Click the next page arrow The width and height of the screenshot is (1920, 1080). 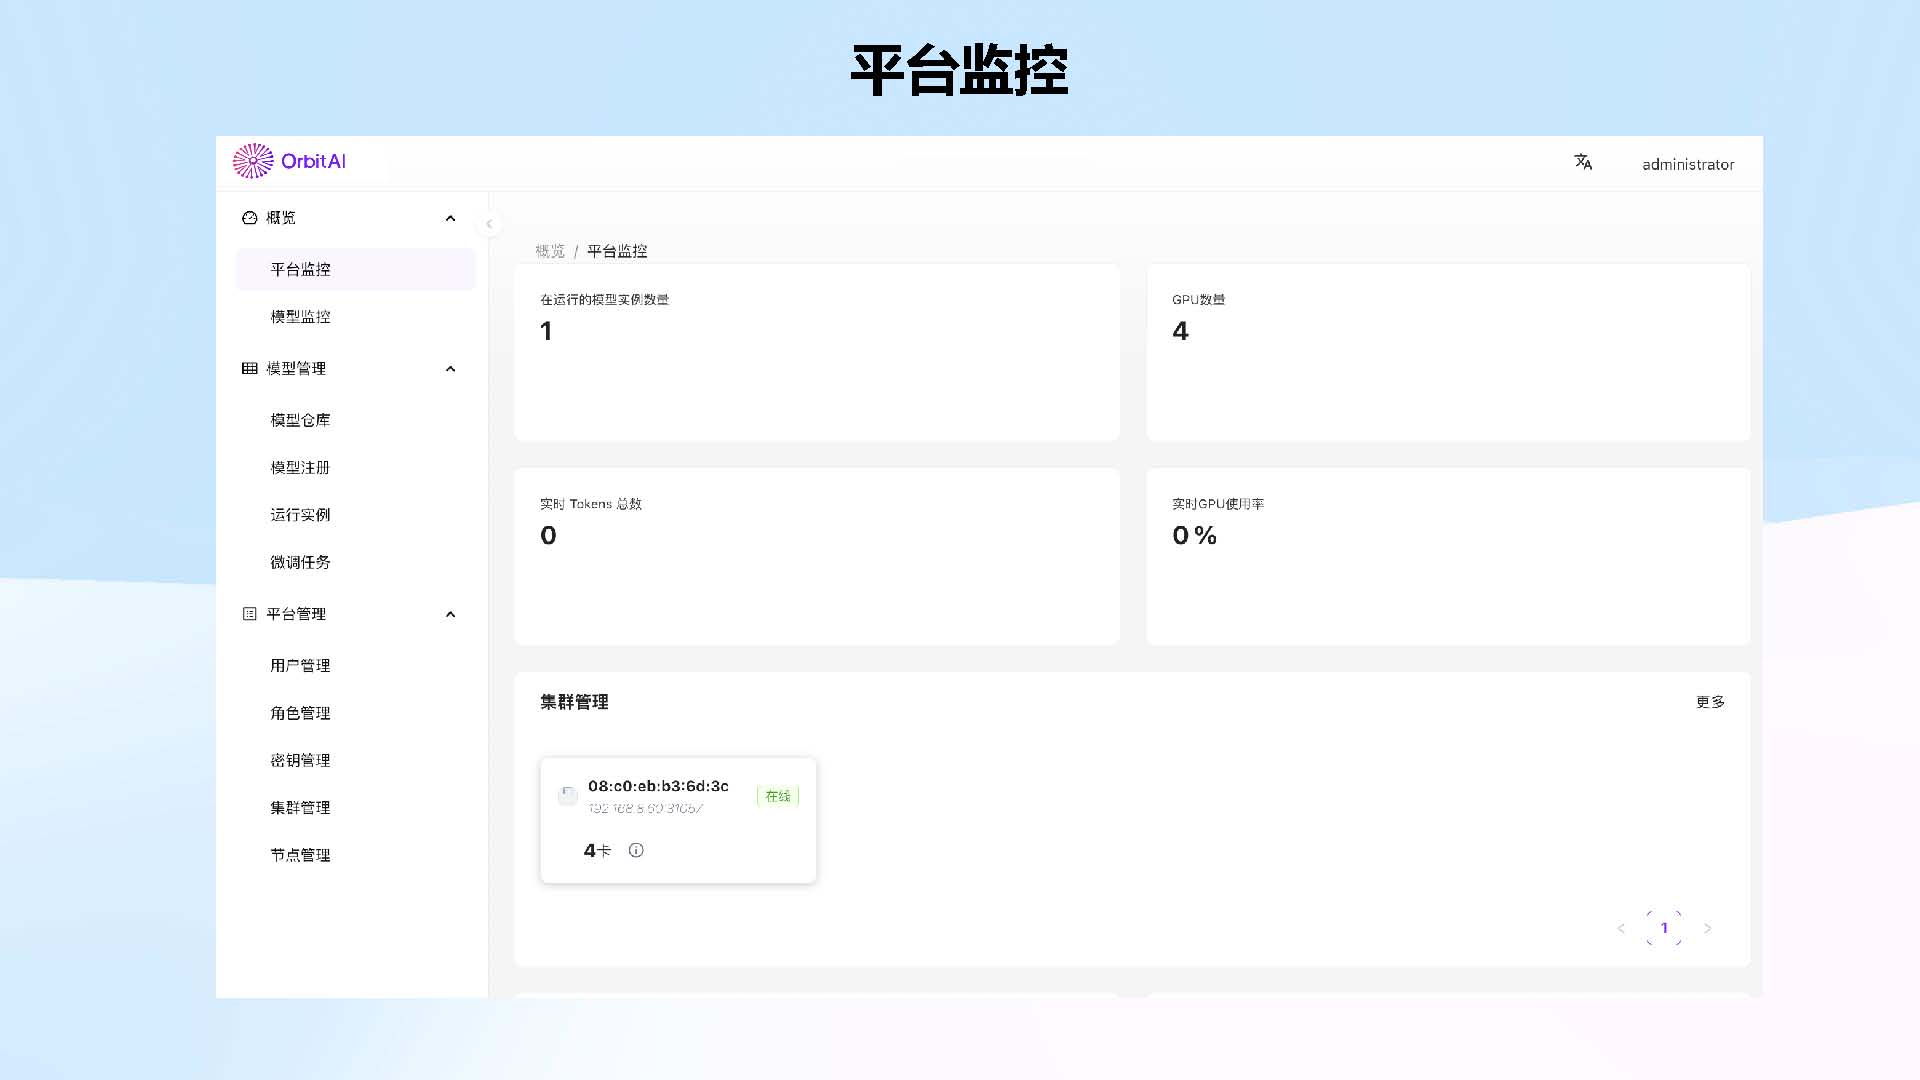[x=1708, y=928]
